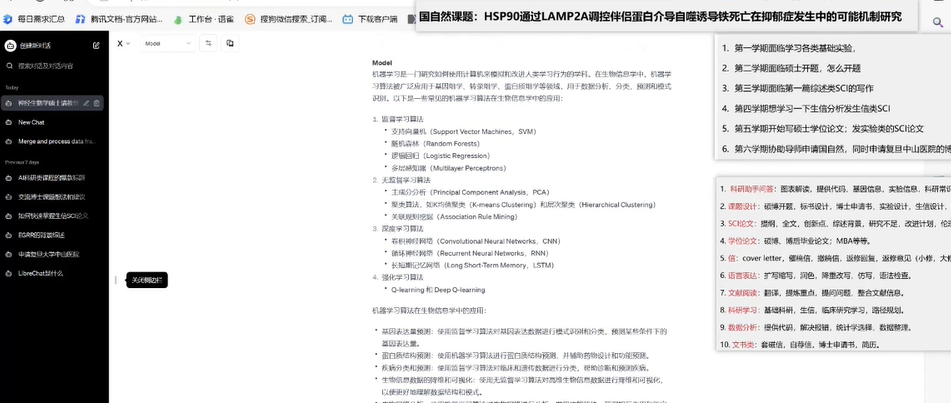Click the robot logo beside 创建新对话
The height and width of the screenshot is (403, 951).
[x=10, y=46]
